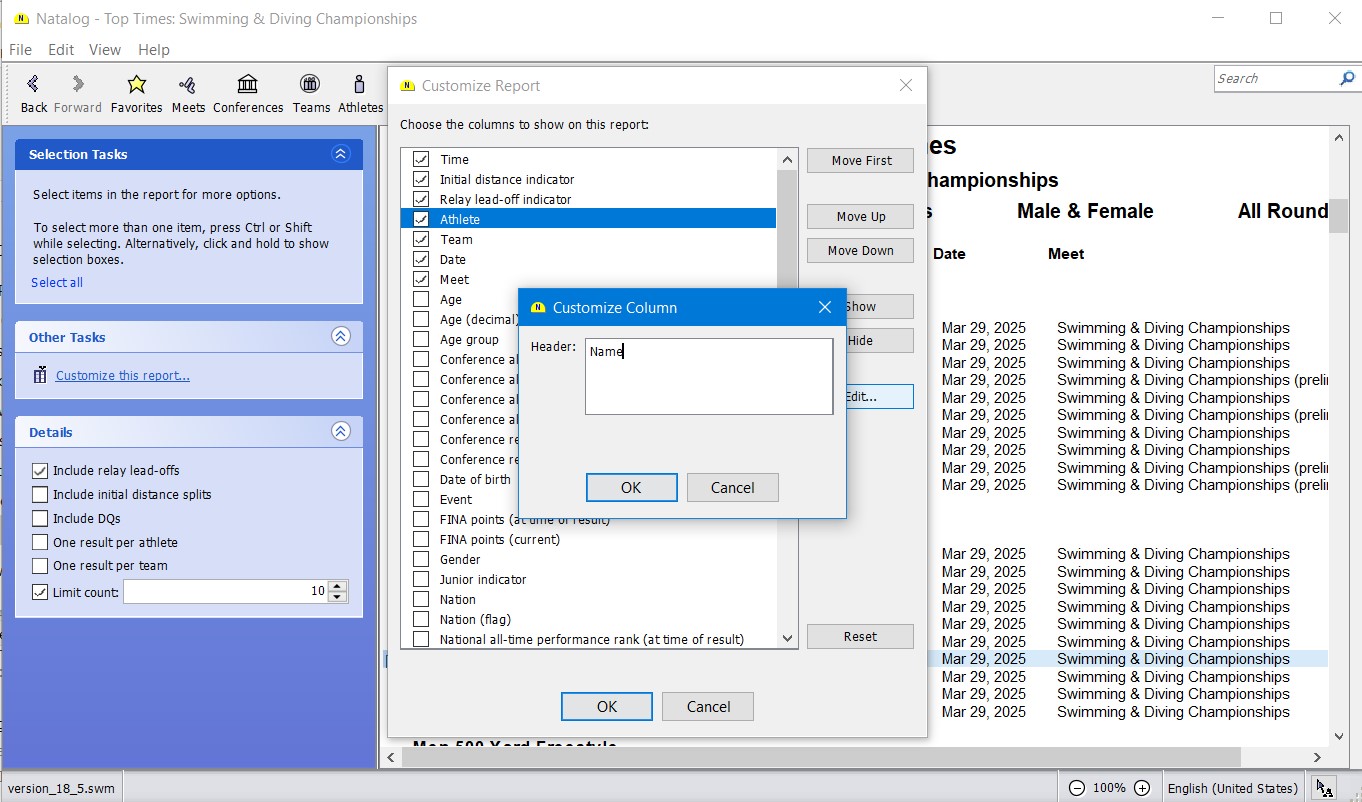
Task: Open the Meets toolbar icon
Action: pyautogui.click(x=187, y=85)
